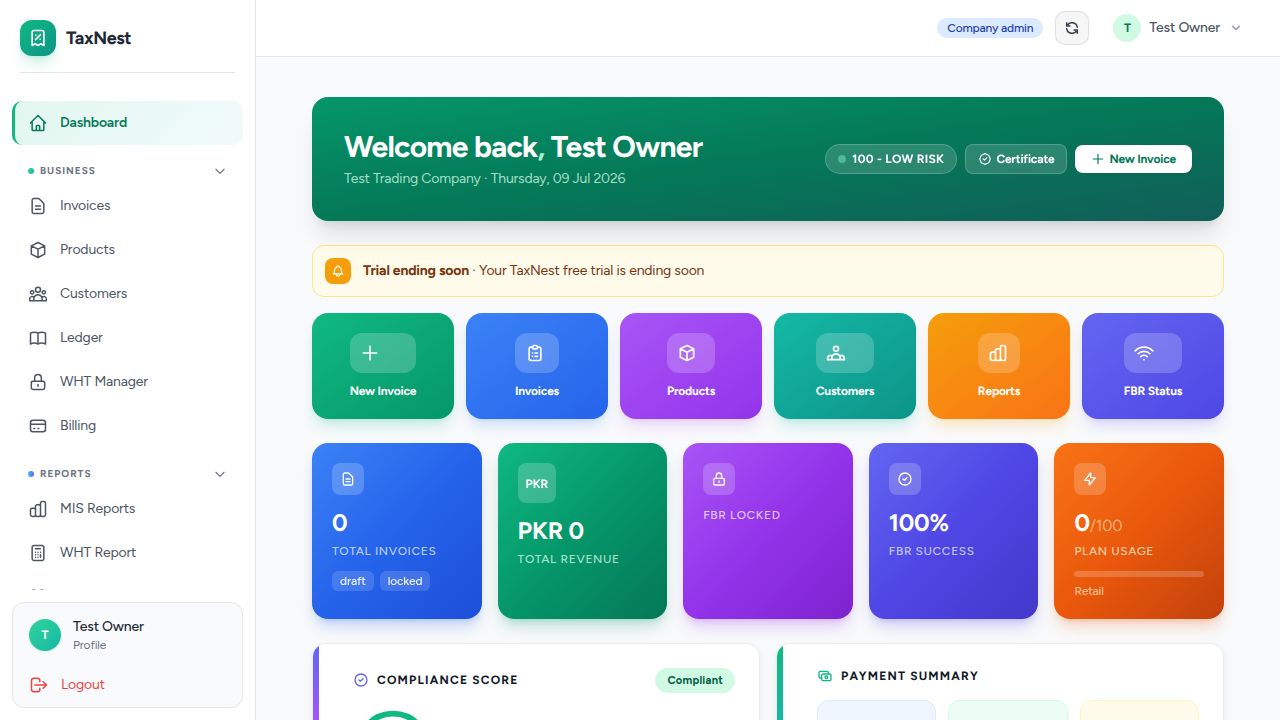Image resolution: width=1280 pixels, height=720 pixels.
Task: Open Customers in the sidebar
Action: point(127,294)
